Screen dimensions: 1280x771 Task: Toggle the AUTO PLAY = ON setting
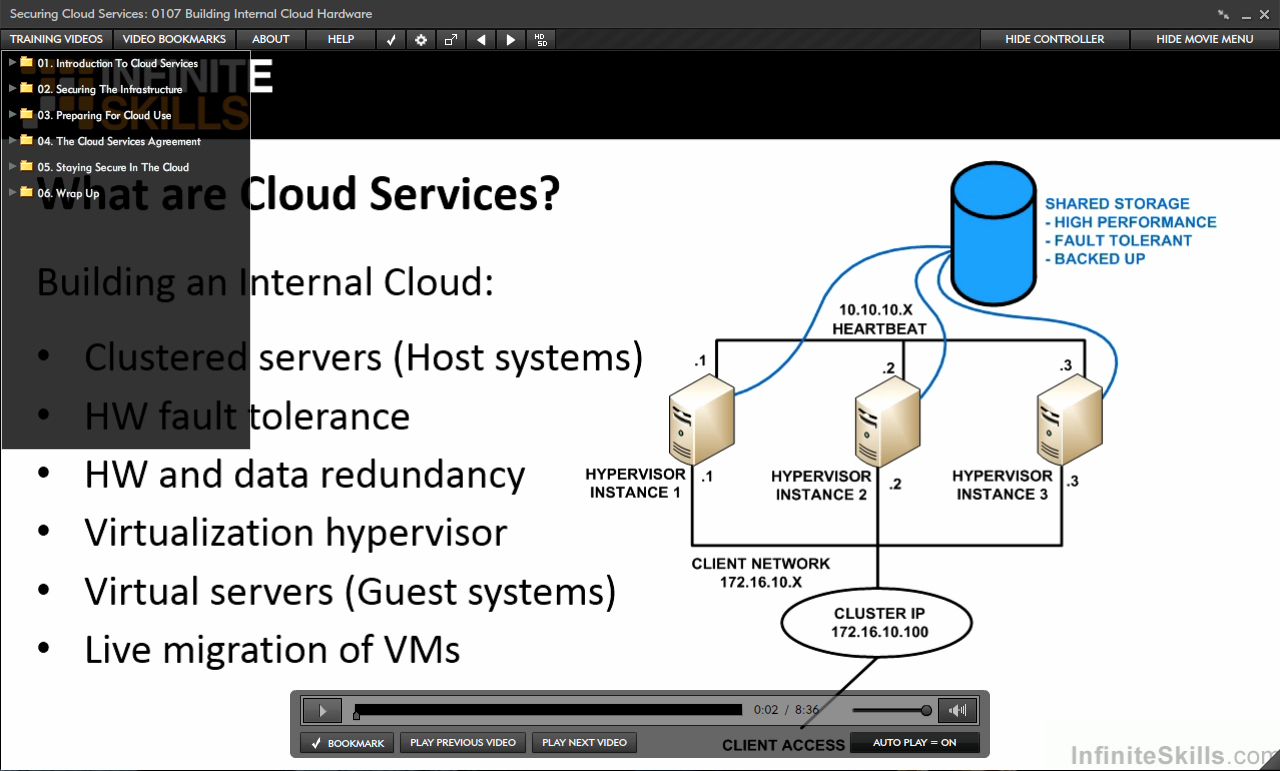click(914, 743)
